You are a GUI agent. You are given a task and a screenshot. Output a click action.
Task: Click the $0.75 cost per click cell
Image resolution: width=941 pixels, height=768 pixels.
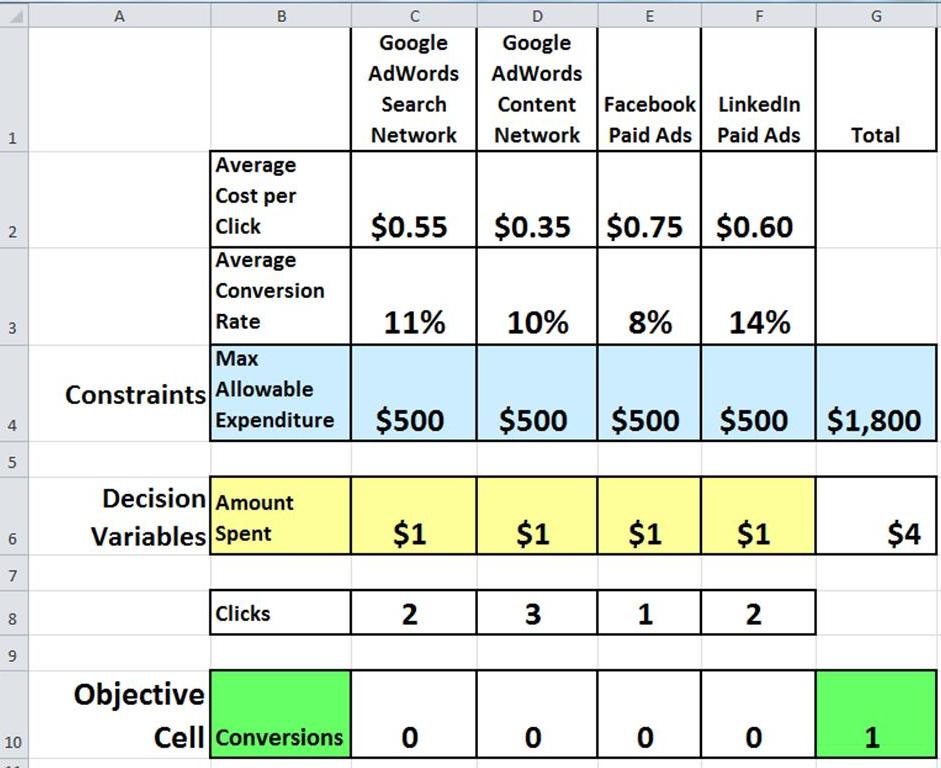tap(649, 199)
